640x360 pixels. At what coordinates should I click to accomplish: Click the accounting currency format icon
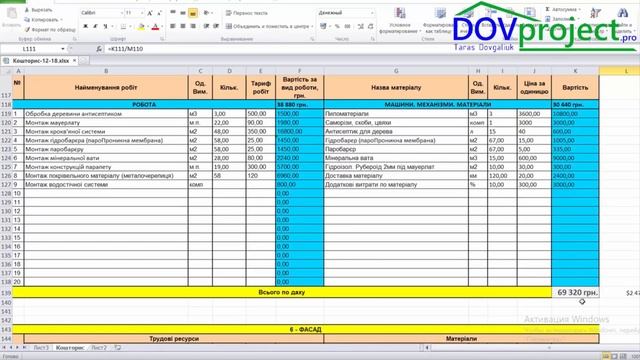coord(323,26)
